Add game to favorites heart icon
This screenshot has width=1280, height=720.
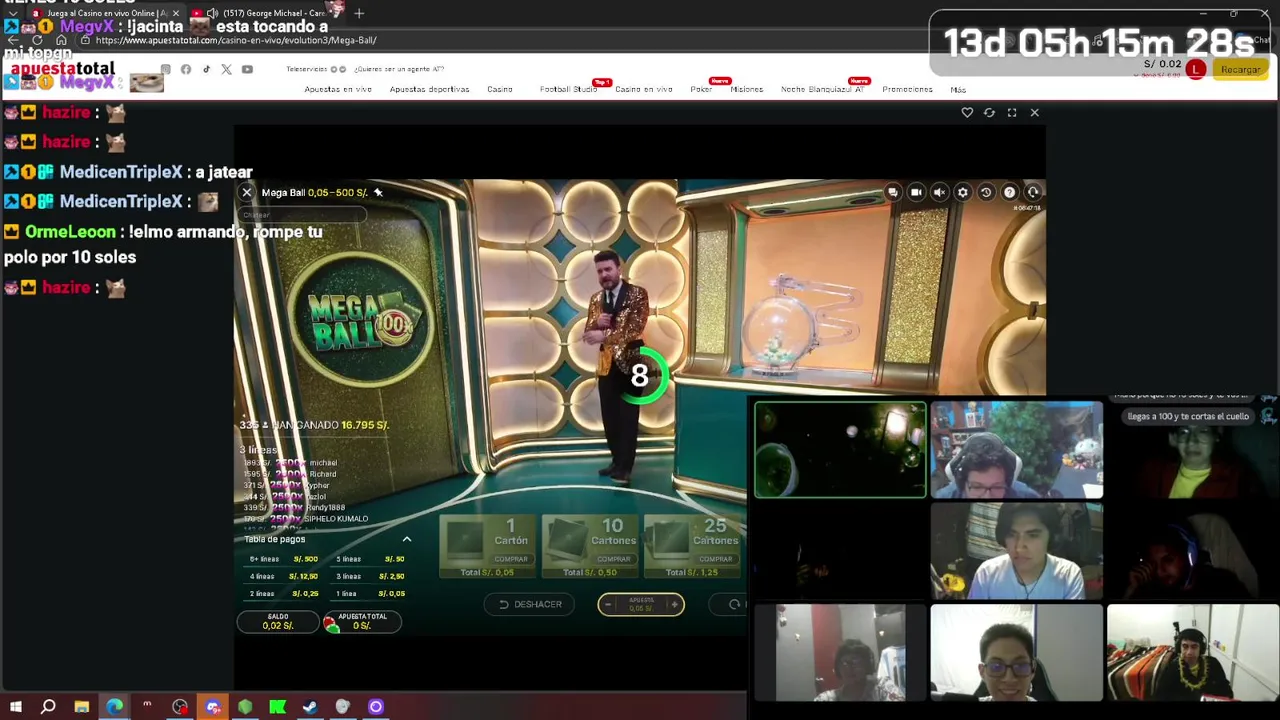[967, 113]
